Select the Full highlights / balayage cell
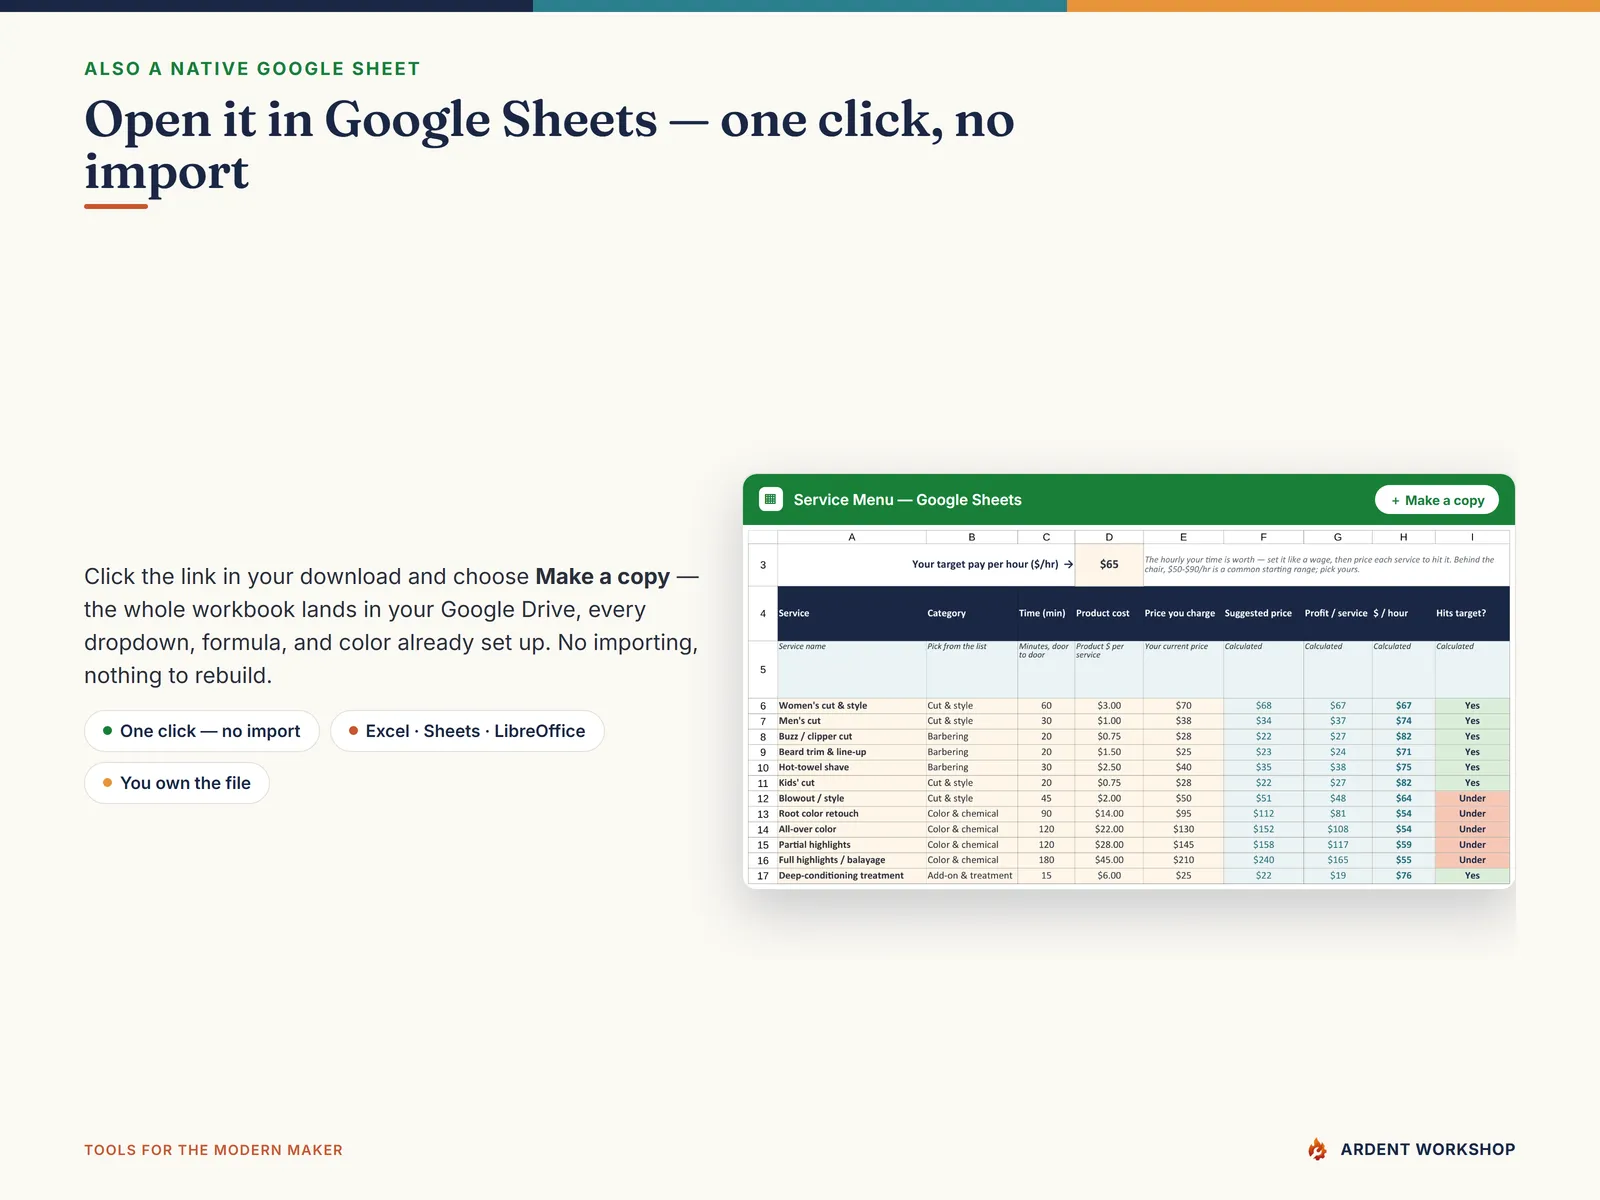This screenshot has width=1600, height=1200. point(852,860)
